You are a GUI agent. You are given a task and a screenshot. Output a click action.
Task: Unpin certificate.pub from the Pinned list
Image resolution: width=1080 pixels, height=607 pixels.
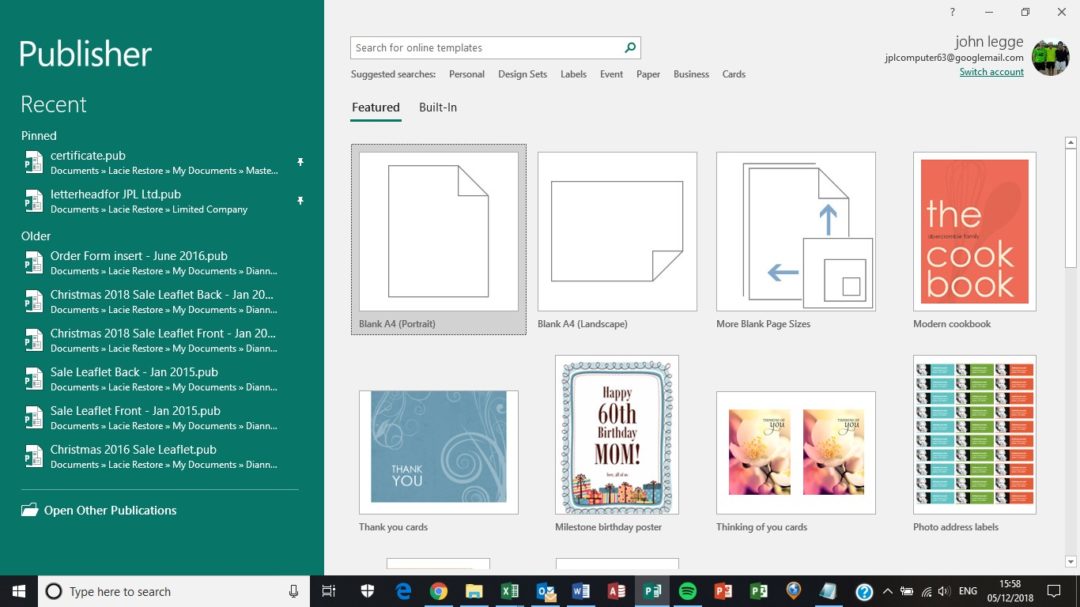point(300,160)
